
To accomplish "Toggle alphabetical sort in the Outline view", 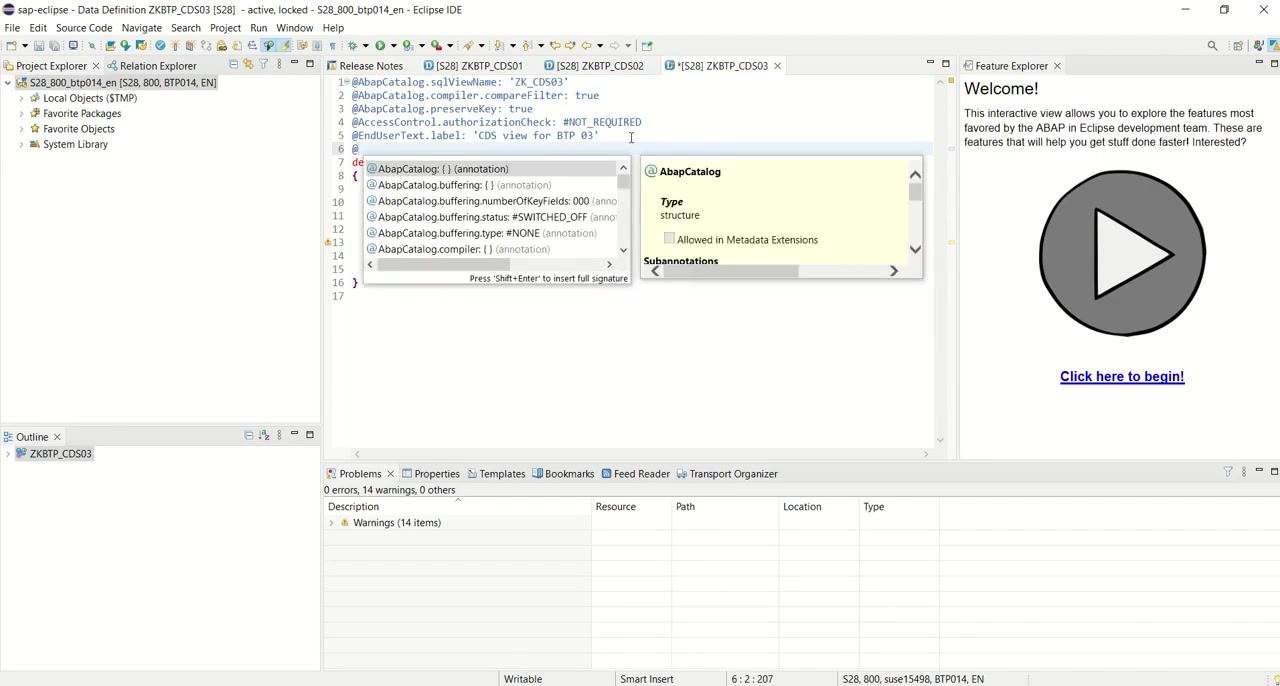I will [x=264, y=435].
